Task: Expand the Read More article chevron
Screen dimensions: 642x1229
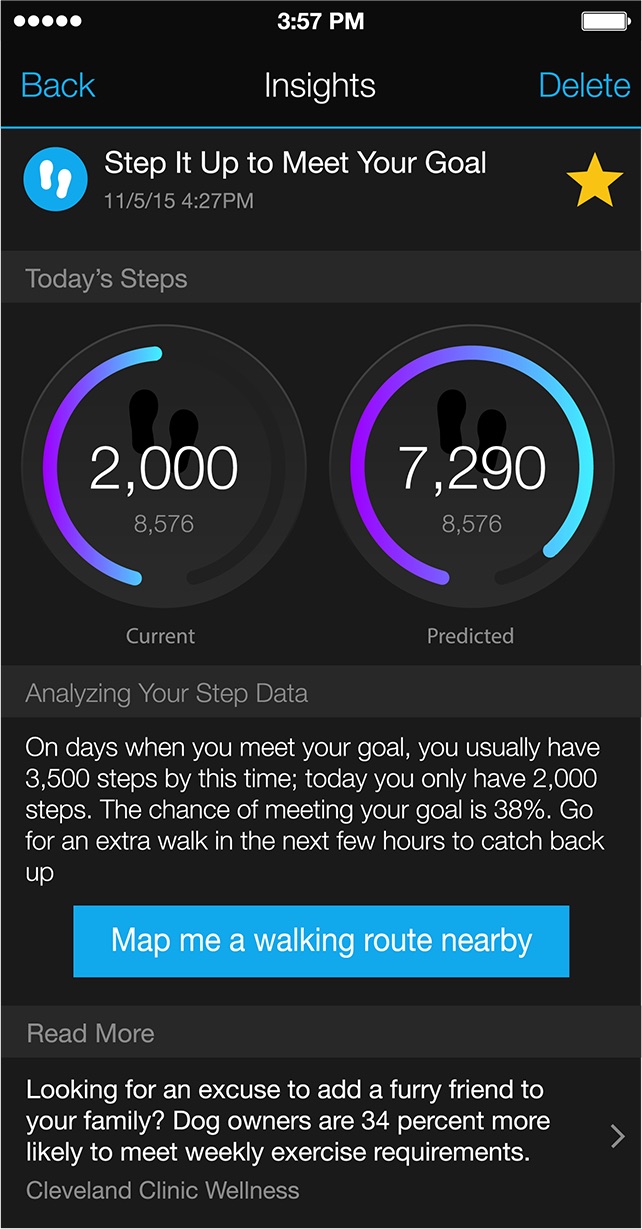Action: pos(617,1136)
